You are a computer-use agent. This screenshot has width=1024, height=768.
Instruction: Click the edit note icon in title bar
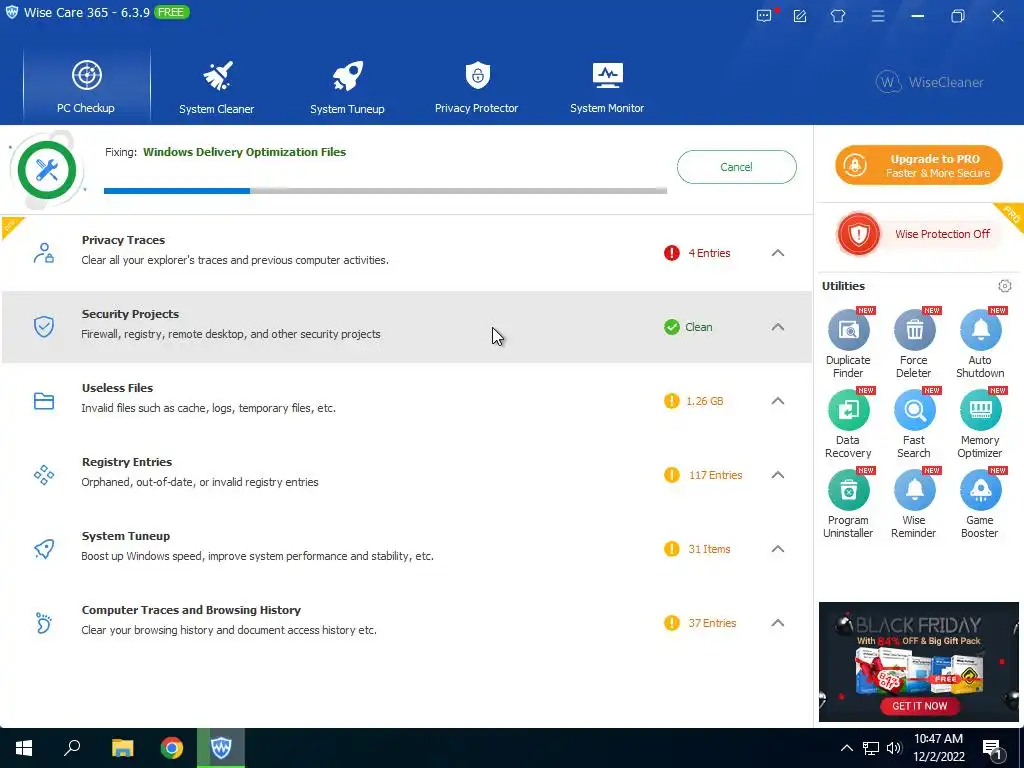tap(800, 16)
